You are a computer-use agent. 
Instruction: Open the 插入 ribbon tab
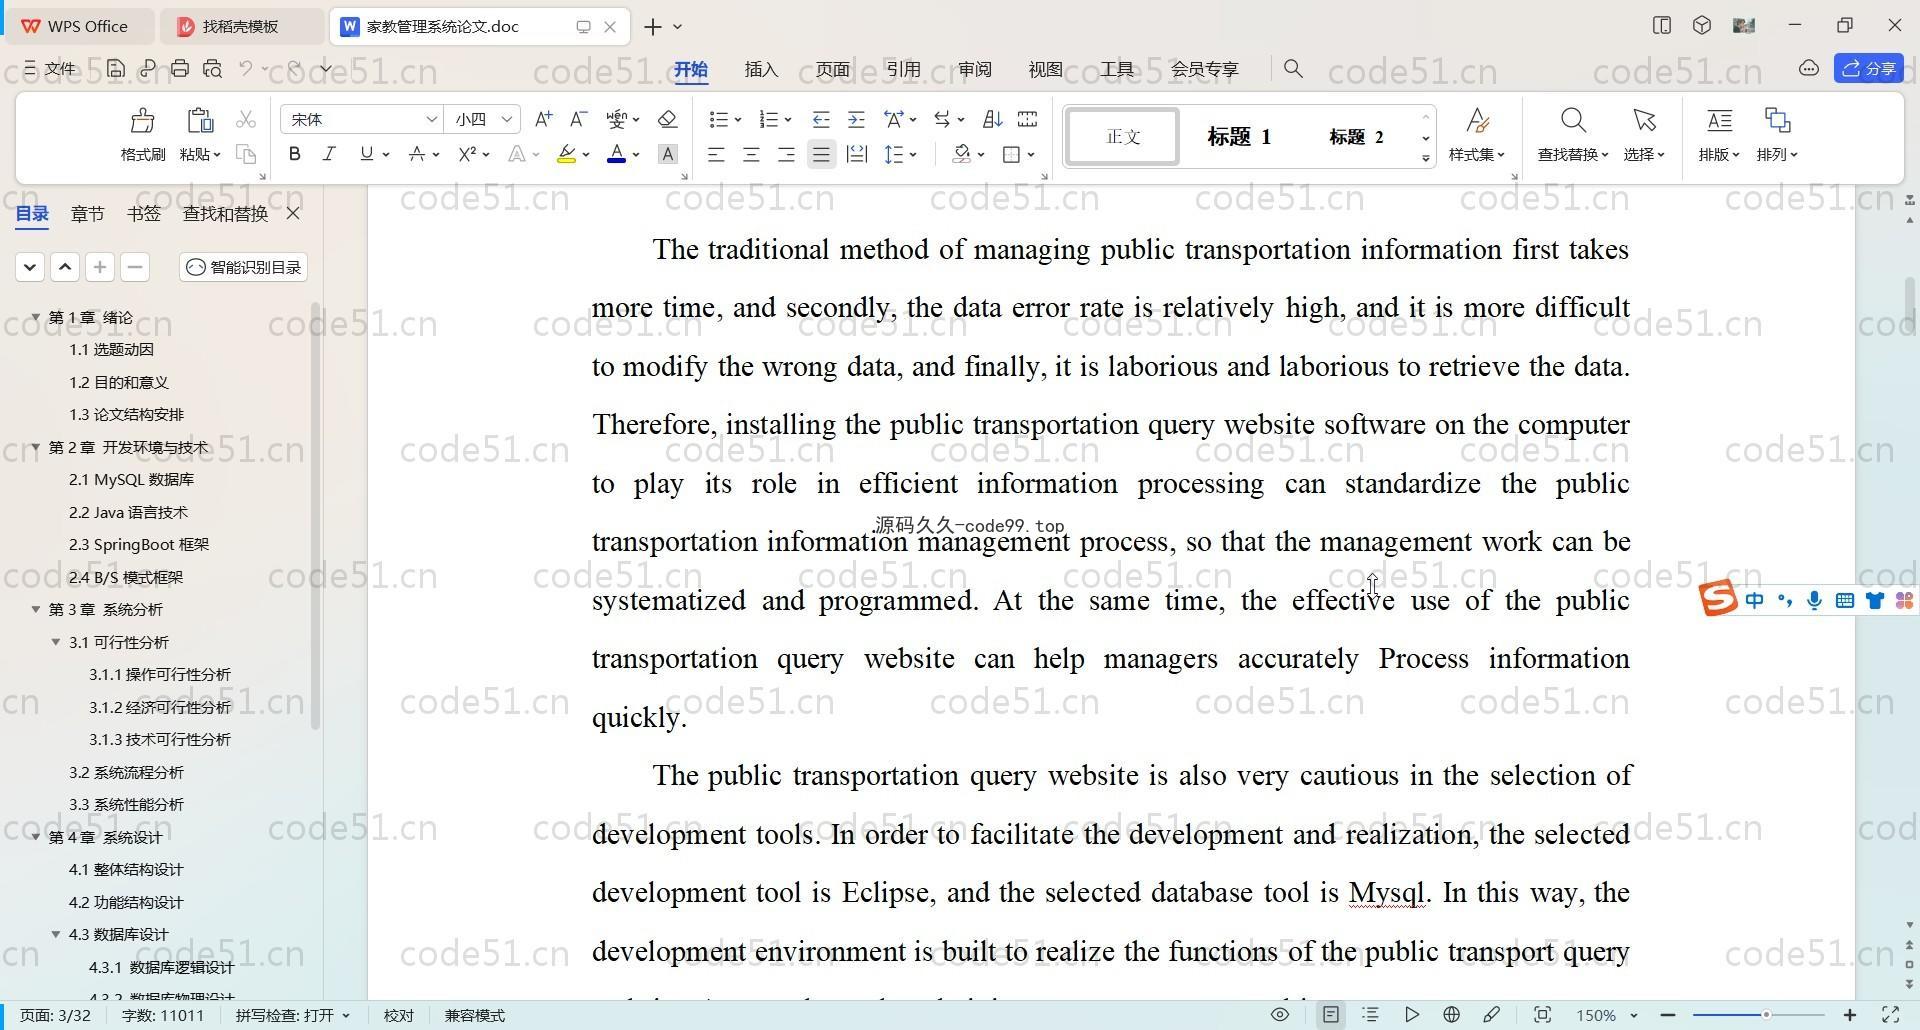tap(761, 69)
